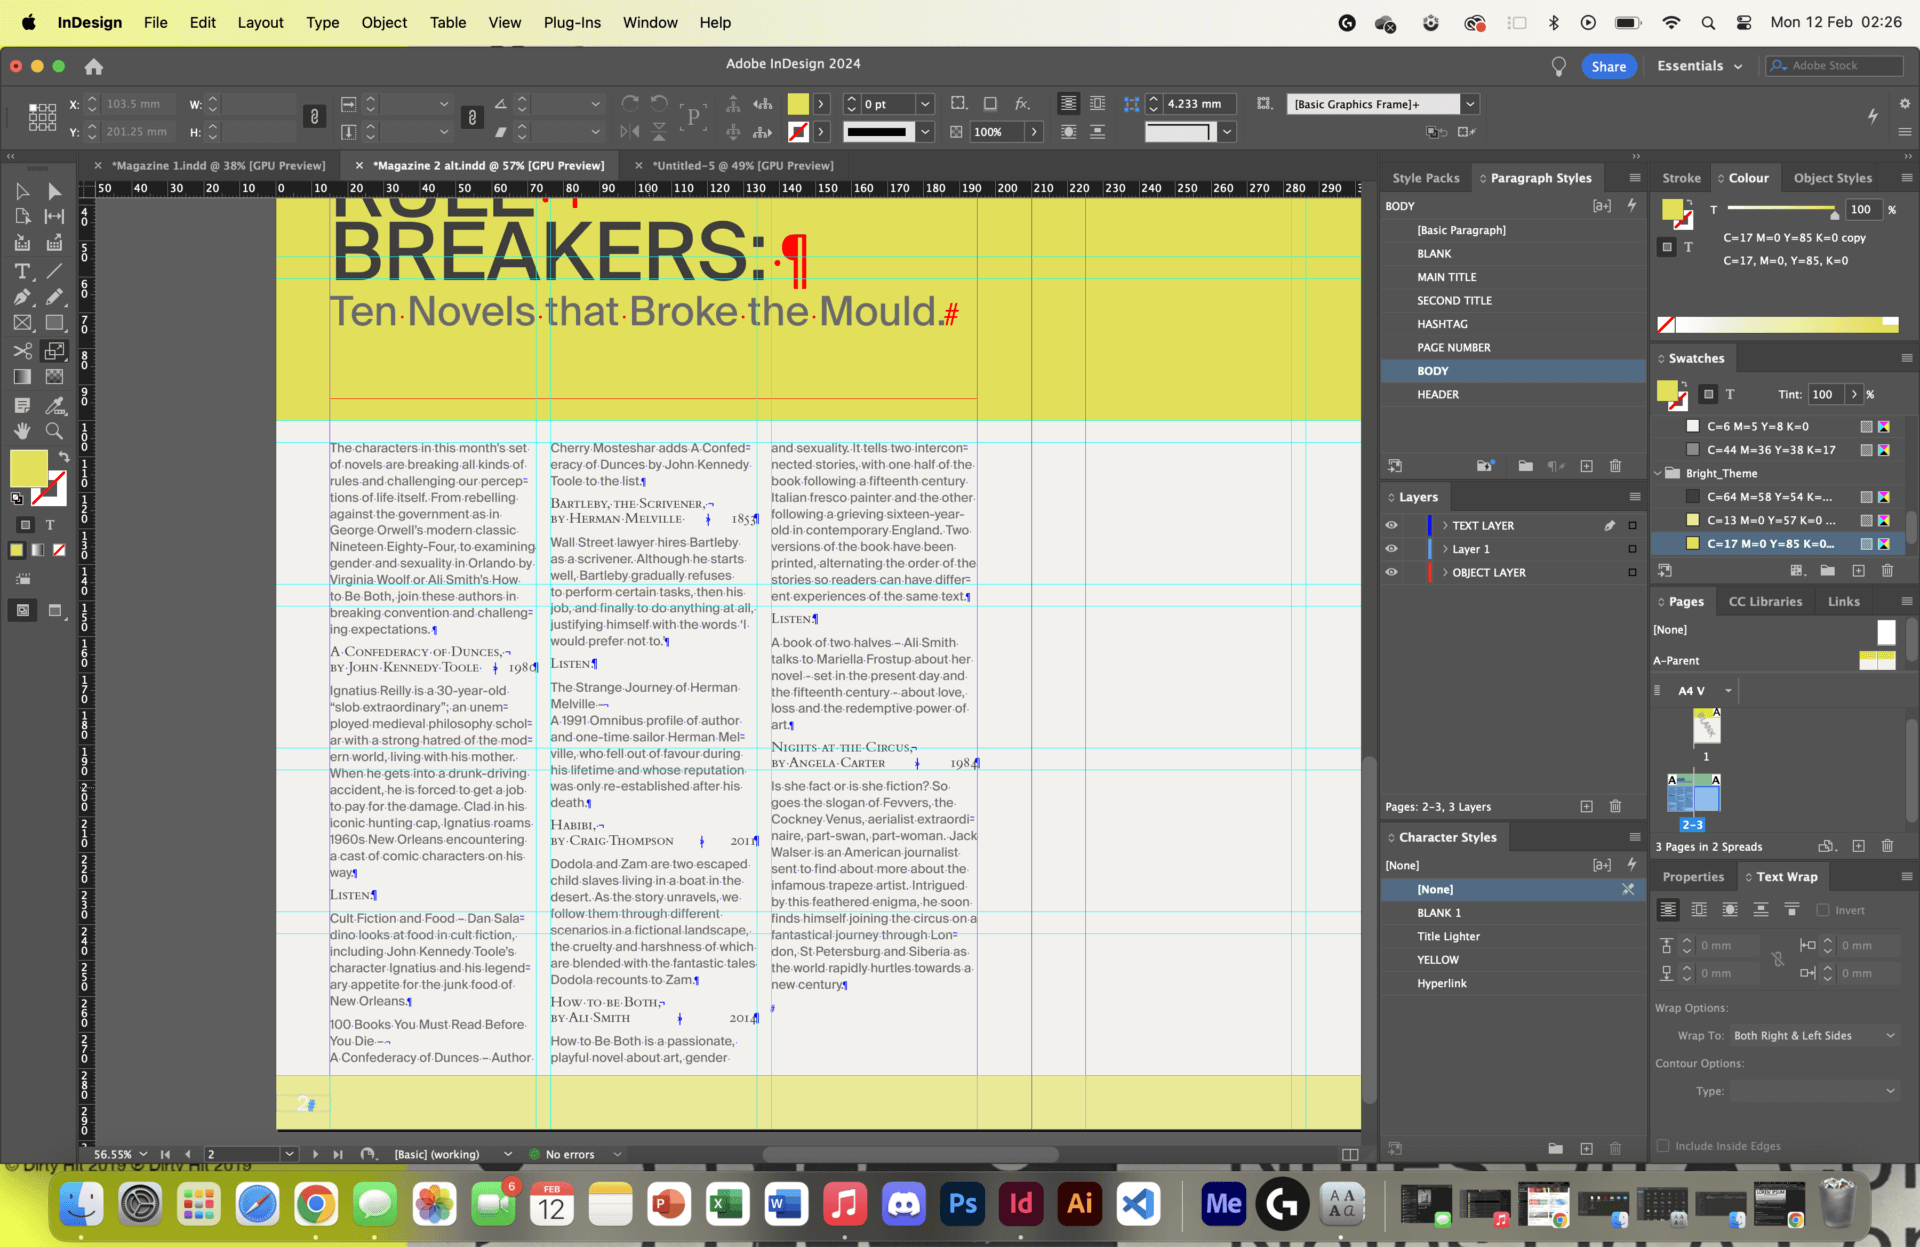
Task: Select the HASHTAG paragraph style
Action: pyautogui.click(x=1443, y=323)
